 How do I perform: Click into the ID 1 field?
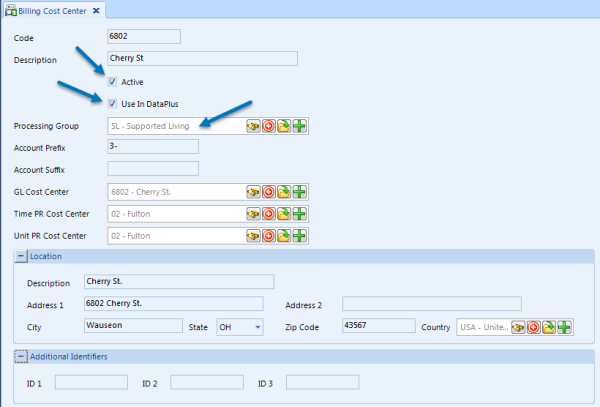(91, 382)
